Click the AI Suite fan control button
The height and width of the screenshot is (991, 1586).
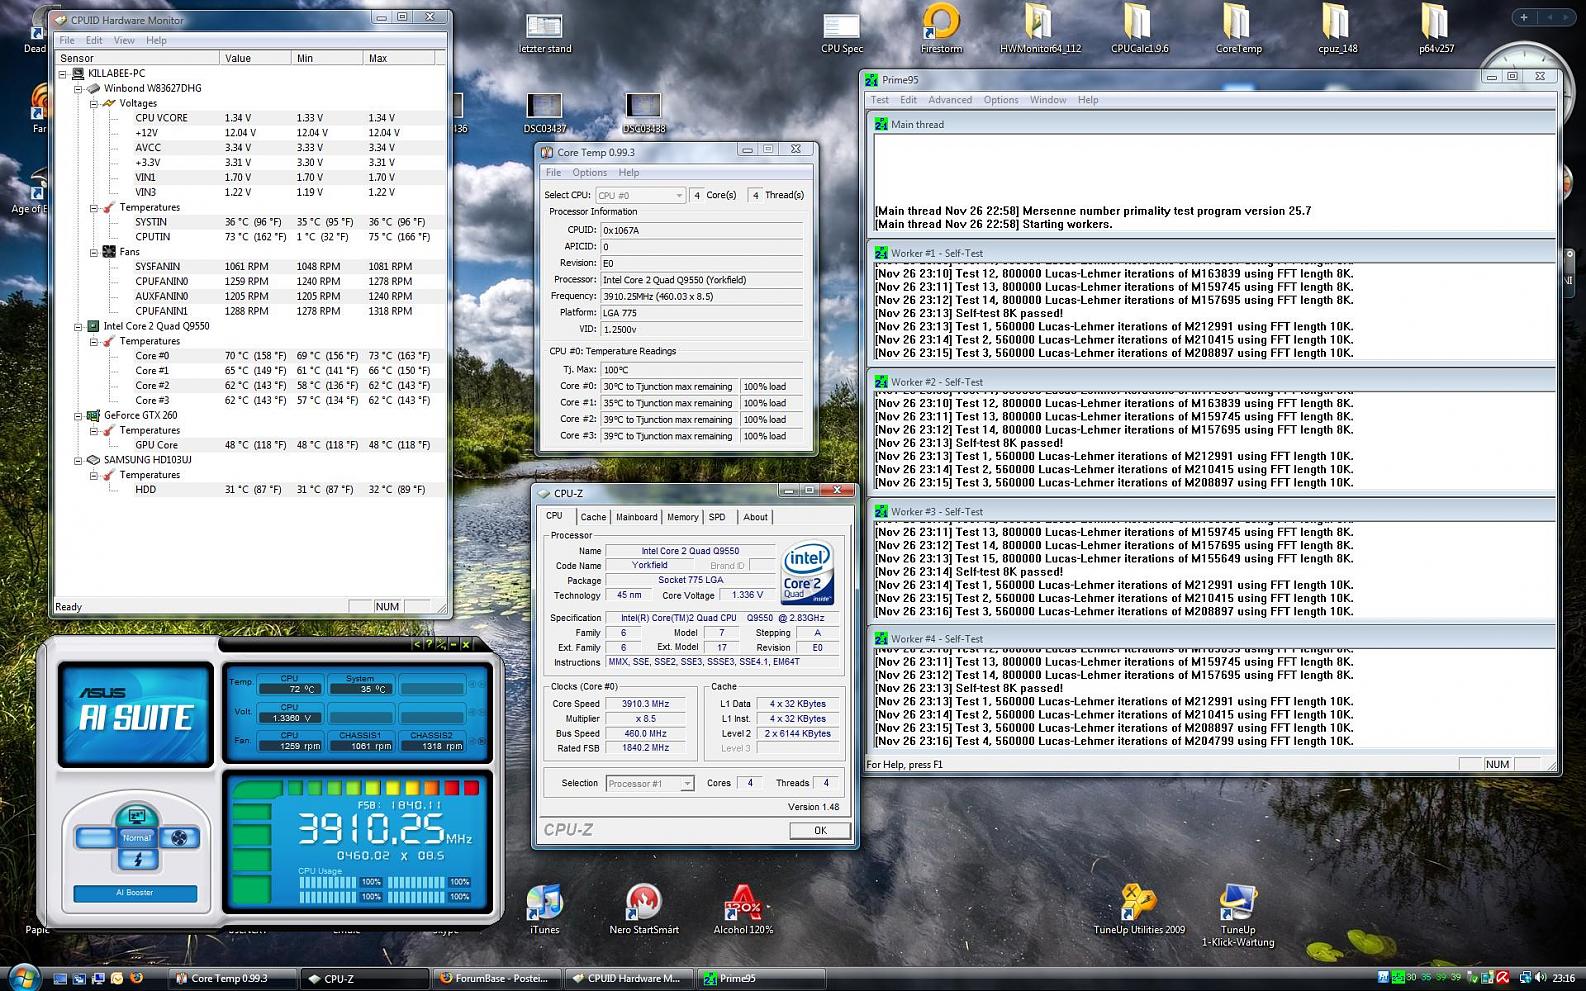pos(179,838)
